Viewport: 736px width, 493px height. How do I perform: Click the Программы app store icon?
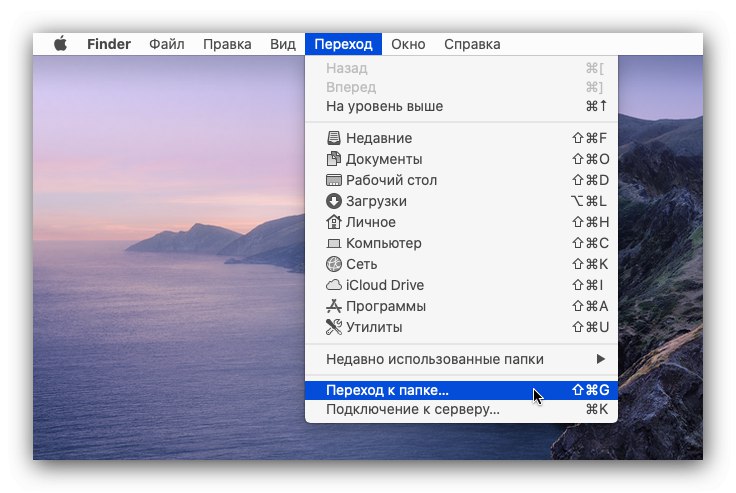pyautogui.click(x=334, y=306)
